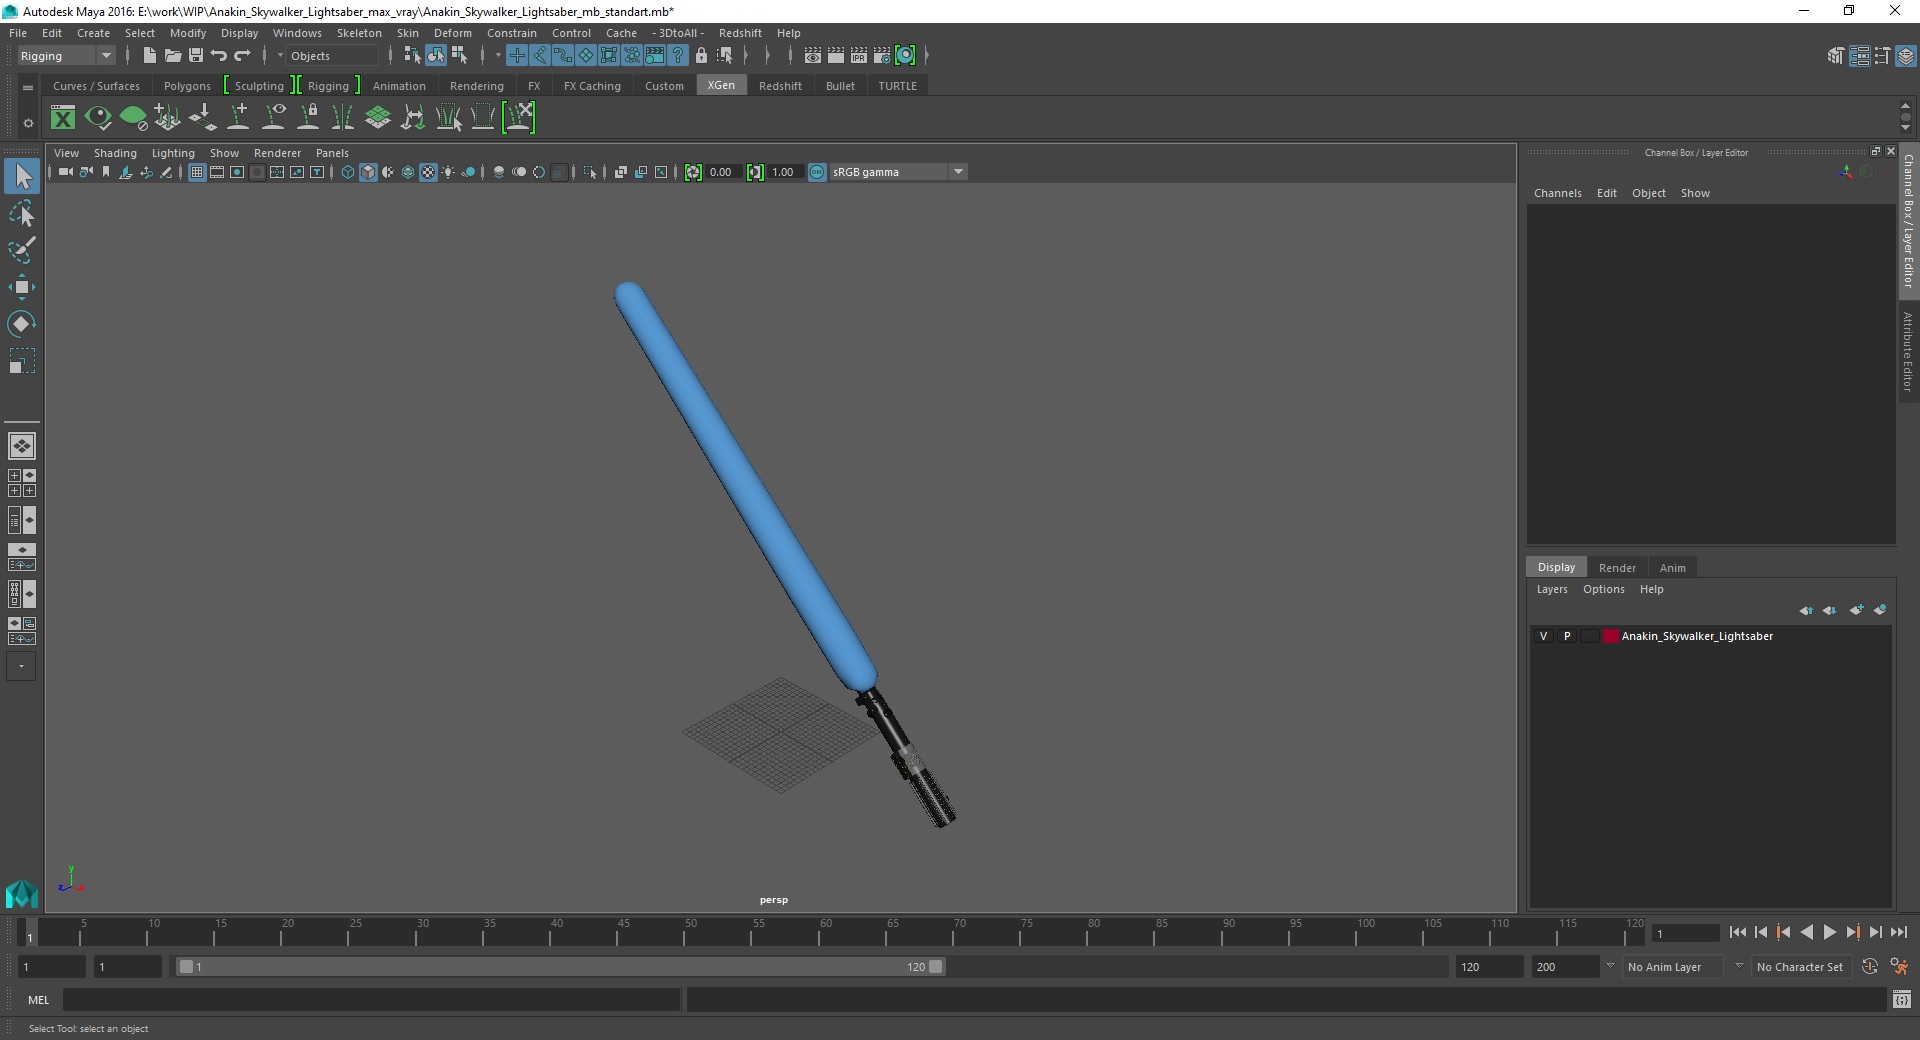The width and height of the screenshot is (1920, 1040).
Task: Open the Redshift menu in menu bar
Action: click(x=740, y=33)
